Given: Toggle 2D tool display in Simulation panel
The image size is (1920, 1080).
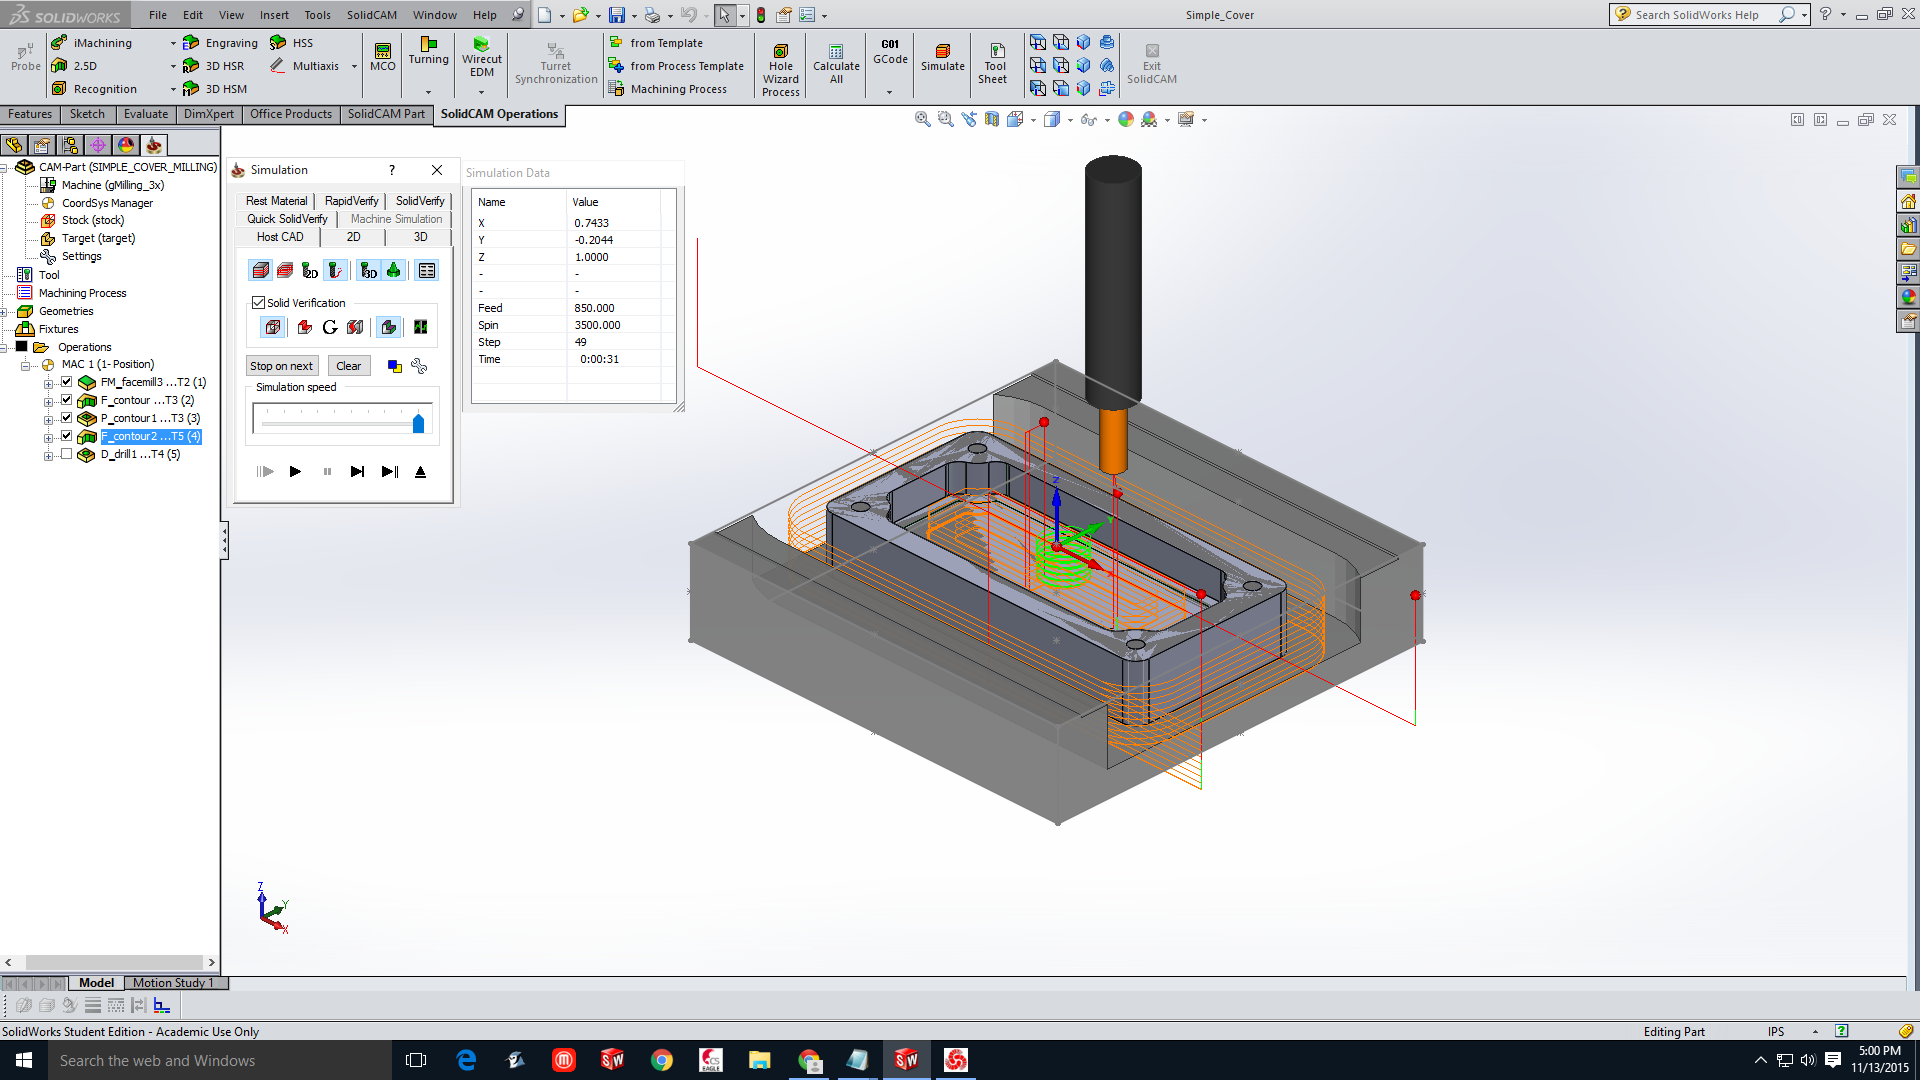Looking at the screenshot, I should [x=310, y=271].
